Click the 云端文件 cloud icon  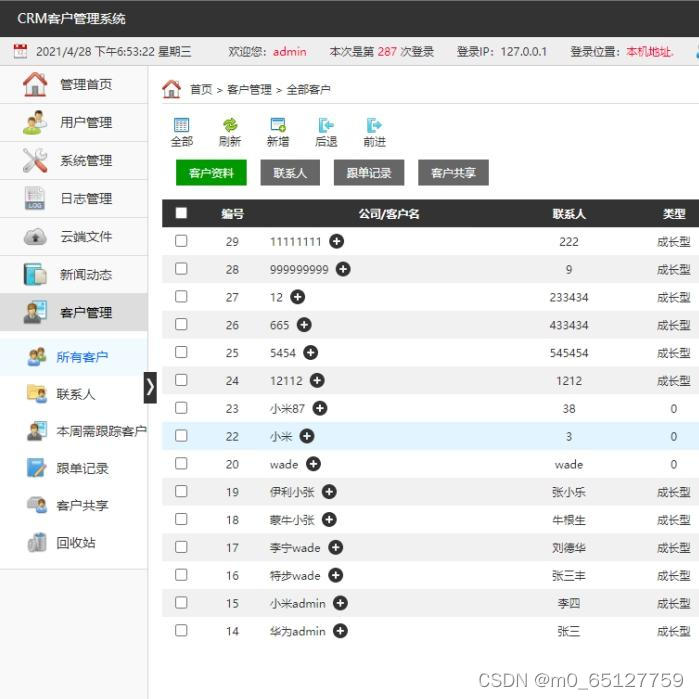[35, 236]
